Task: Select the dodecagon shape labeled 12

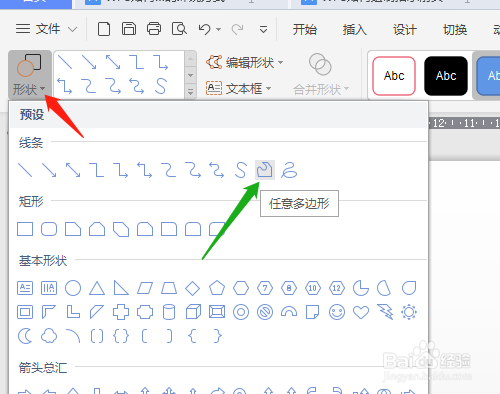Action: 337,288
